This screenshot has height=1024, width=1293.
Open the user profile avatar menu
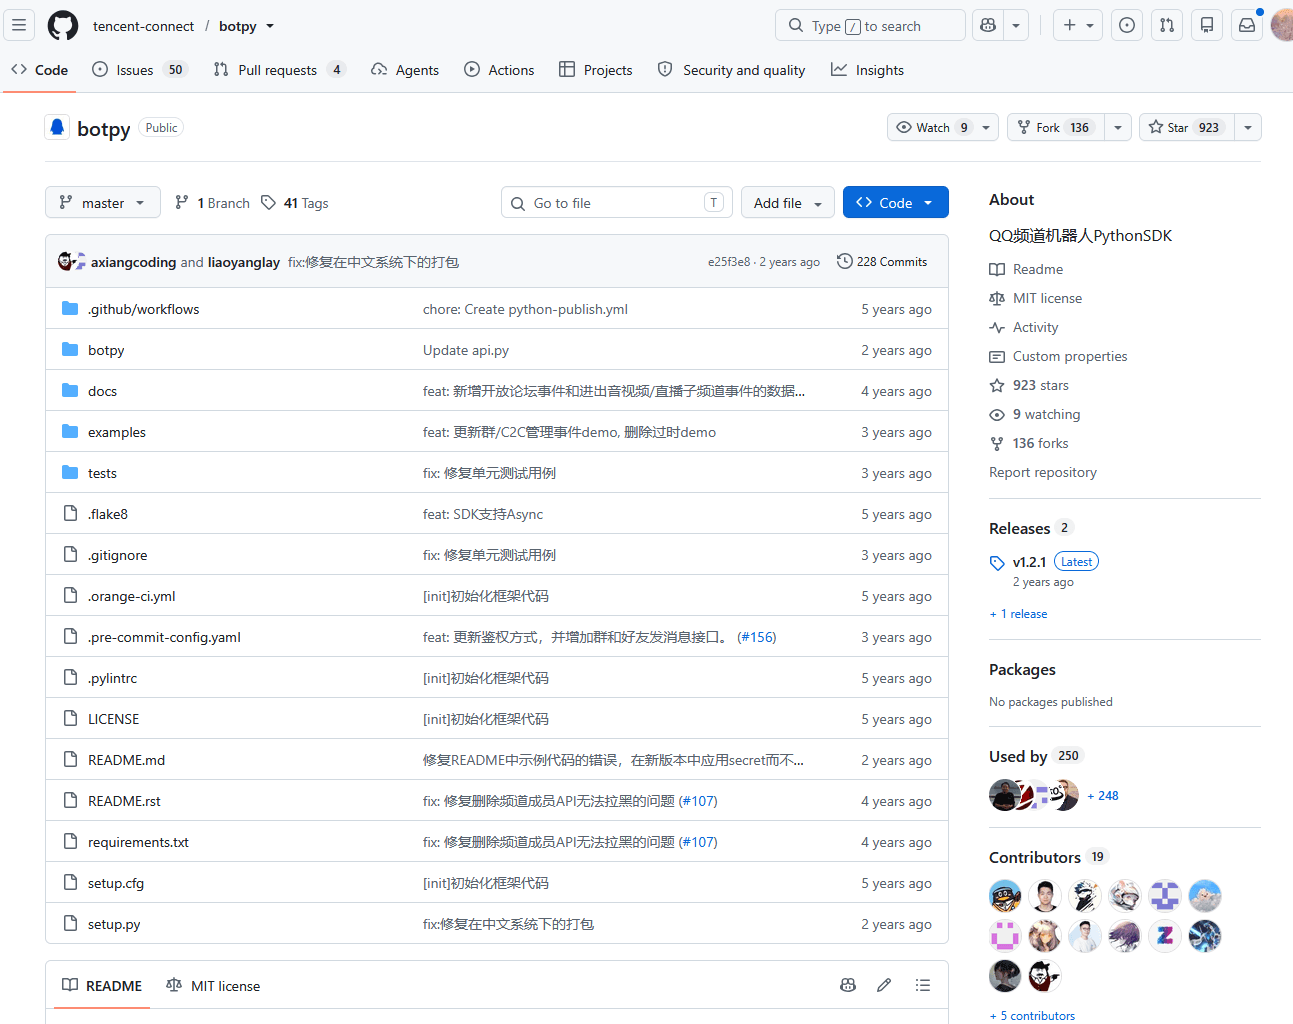coord(1282,25)
